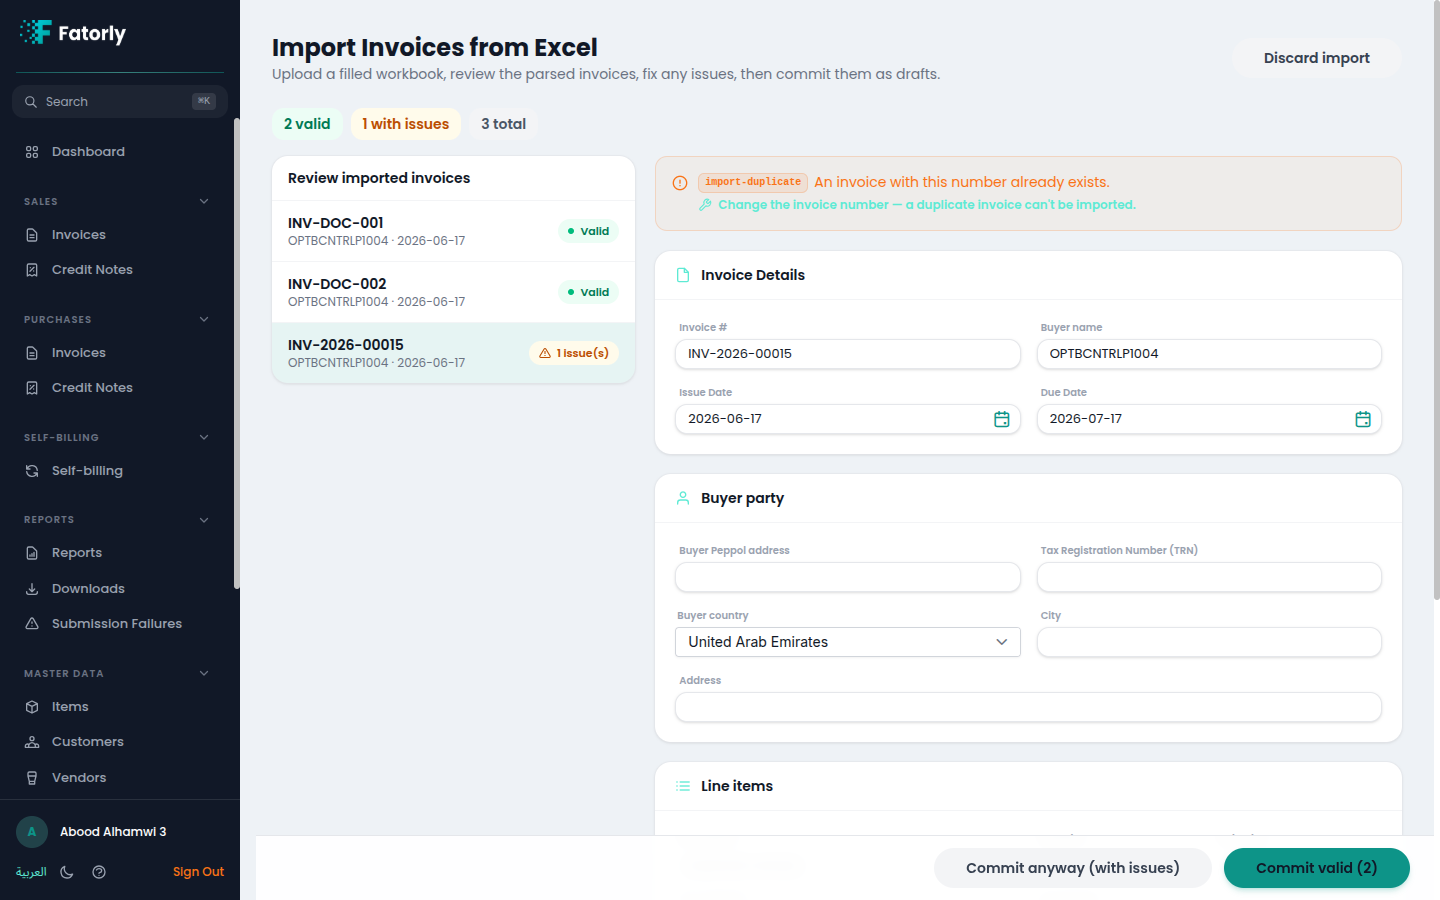Click the Discard import button
This screenshot has height=900, width=1440.
point(1317,58)
